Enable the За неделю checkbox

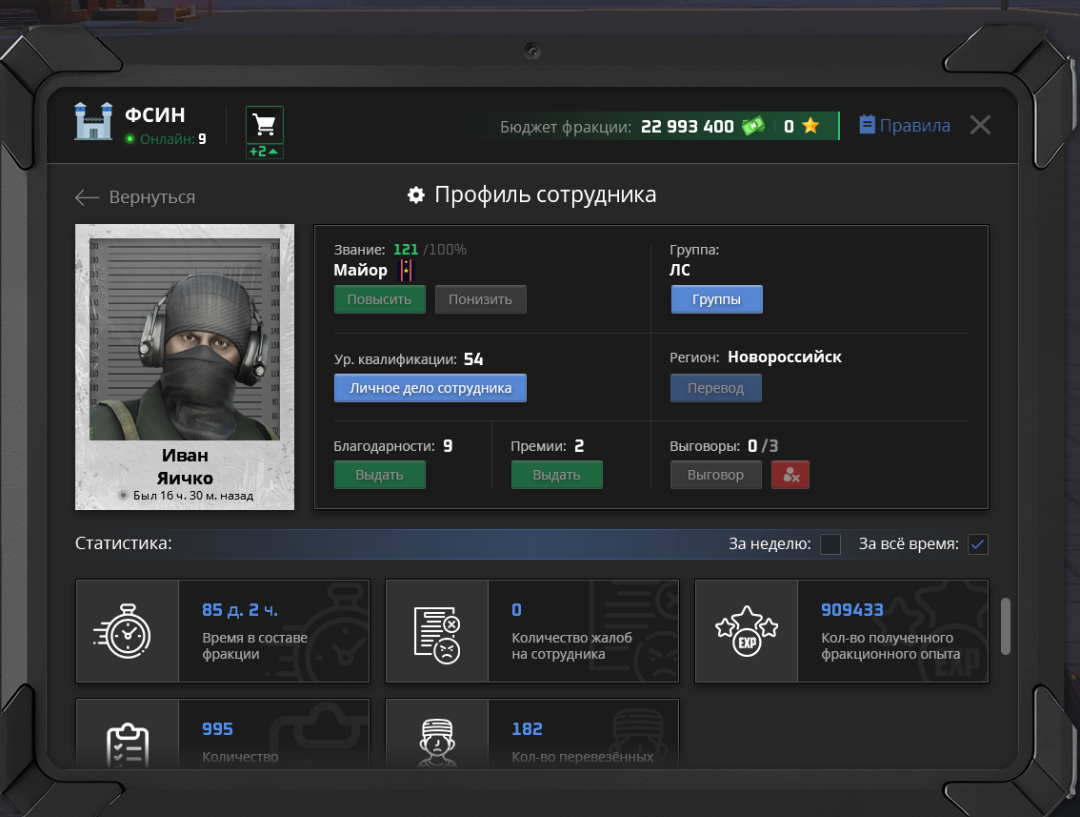pos(830,544)
